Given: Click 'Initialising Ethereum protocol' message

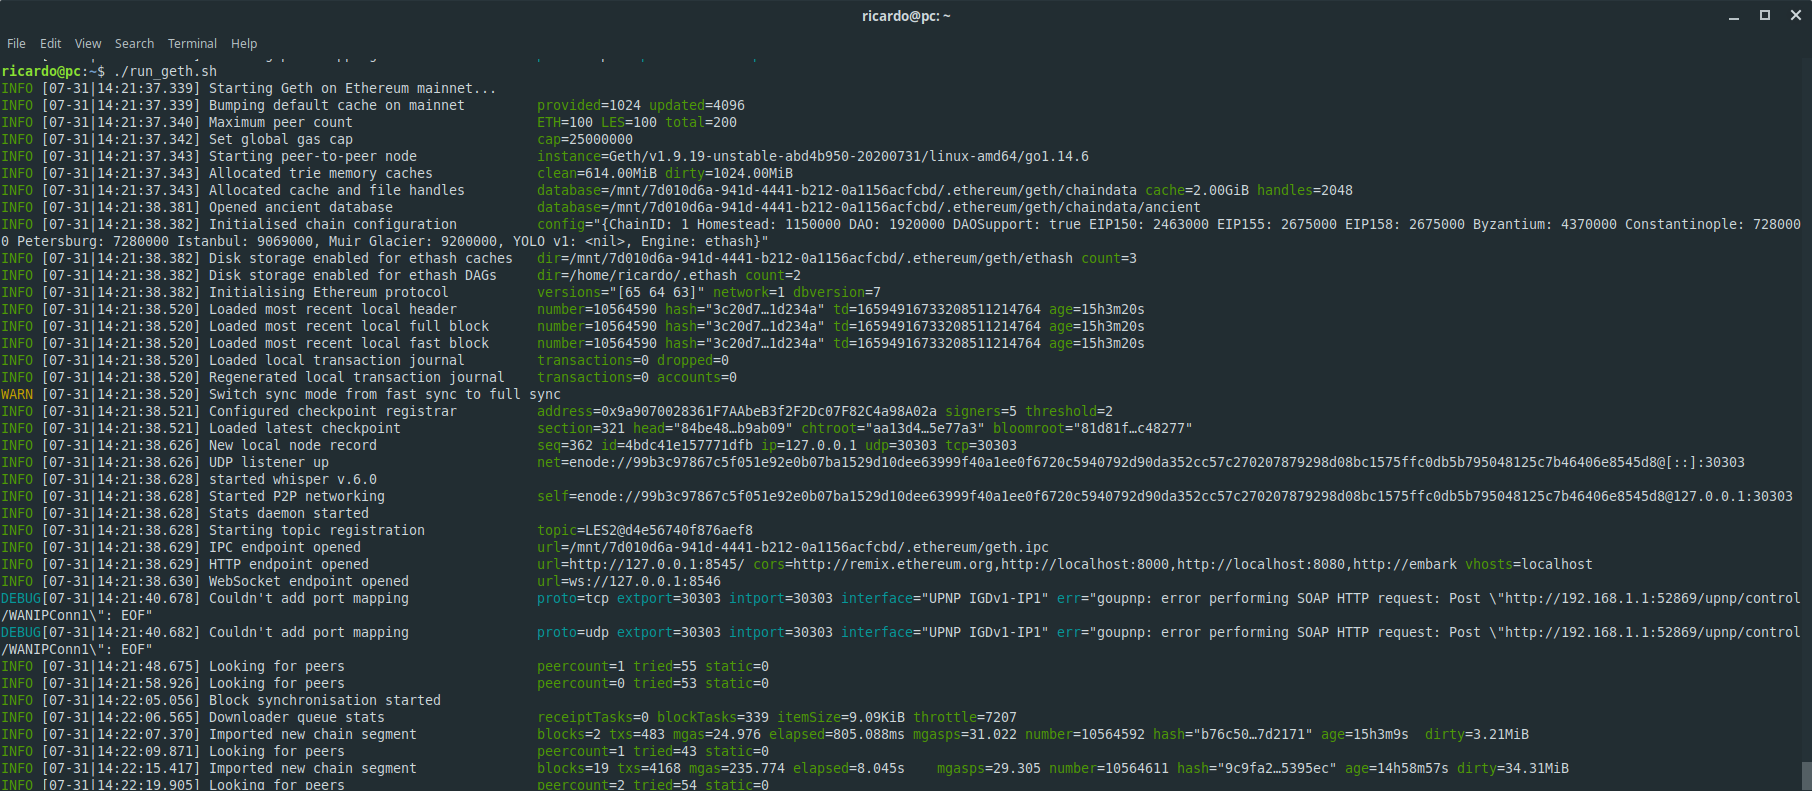Looking at the screenshot, I should click(x=328, y=292).
